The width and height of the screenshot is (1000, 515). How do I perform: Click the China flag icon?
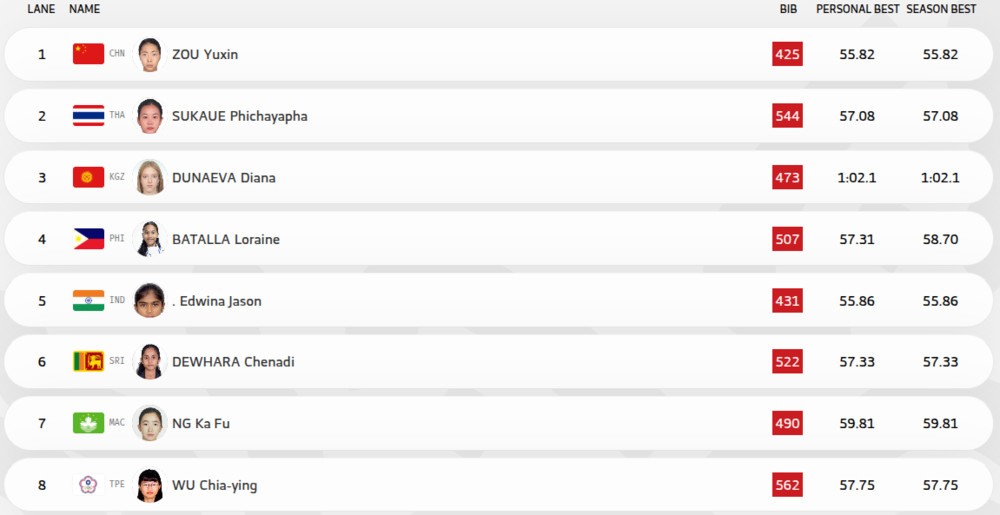point(88,54)
